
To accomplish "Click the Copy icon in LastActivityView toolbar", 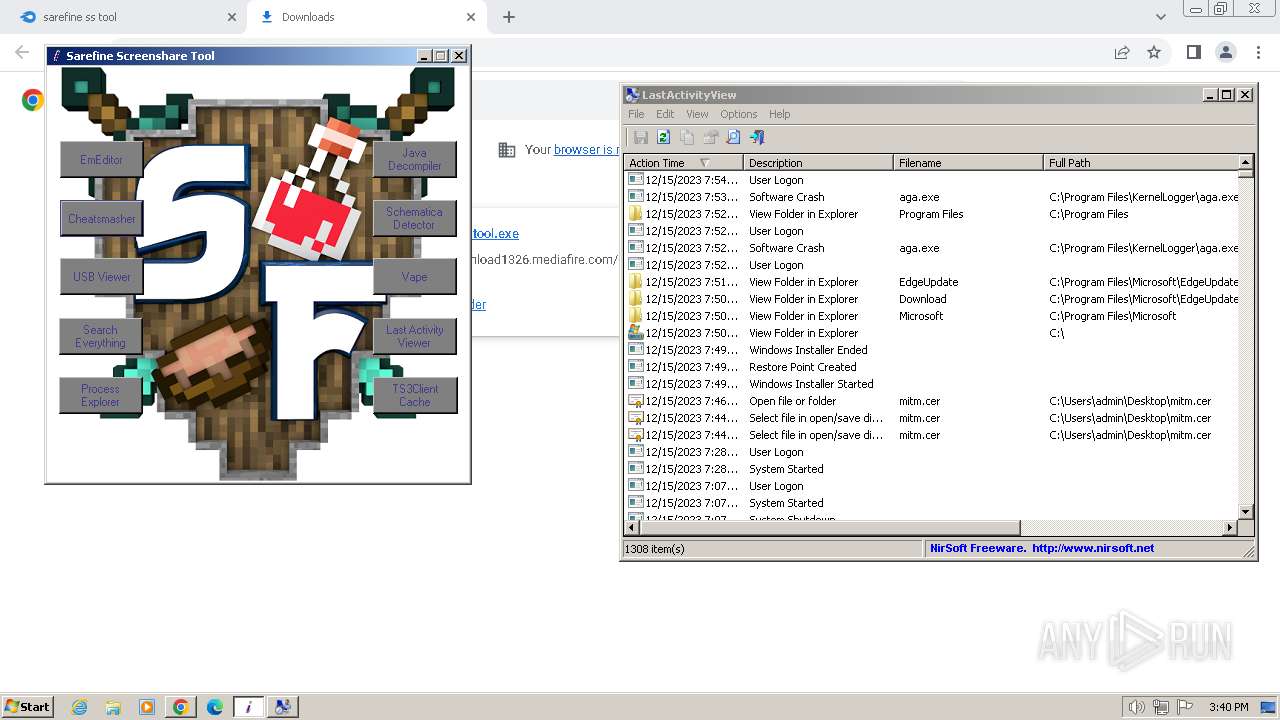I will [687, 137].
